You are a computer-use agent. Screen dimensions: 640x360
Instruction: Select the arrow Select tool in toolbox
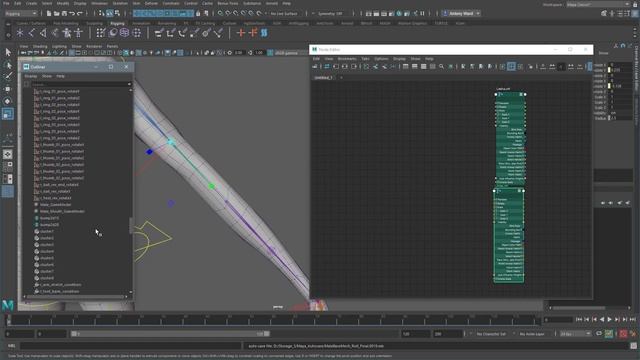tap(8, 52)
